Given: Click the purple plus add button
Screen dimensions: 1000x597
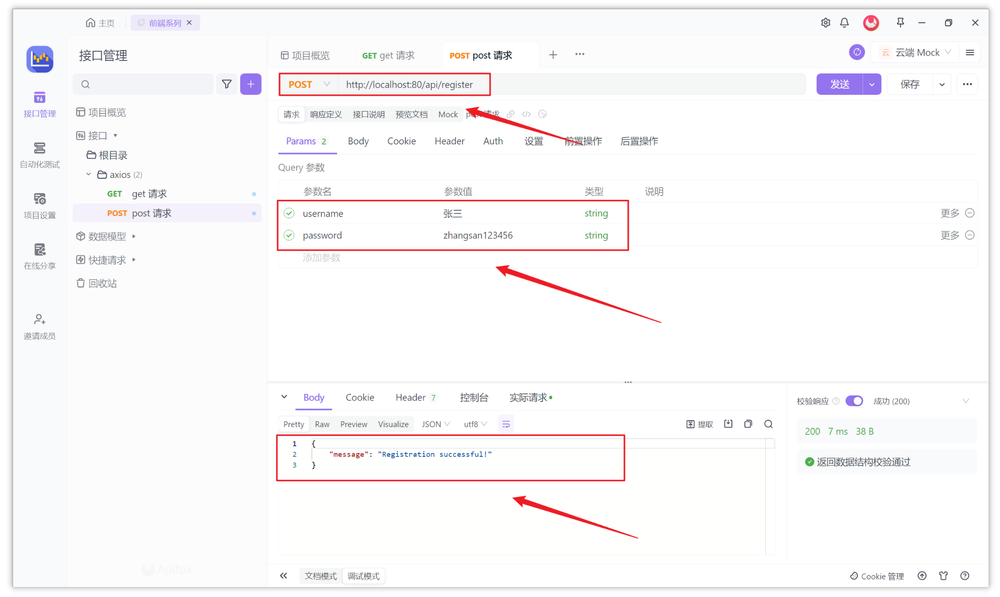Looking at the screenshot, I should tap(251, 84).
